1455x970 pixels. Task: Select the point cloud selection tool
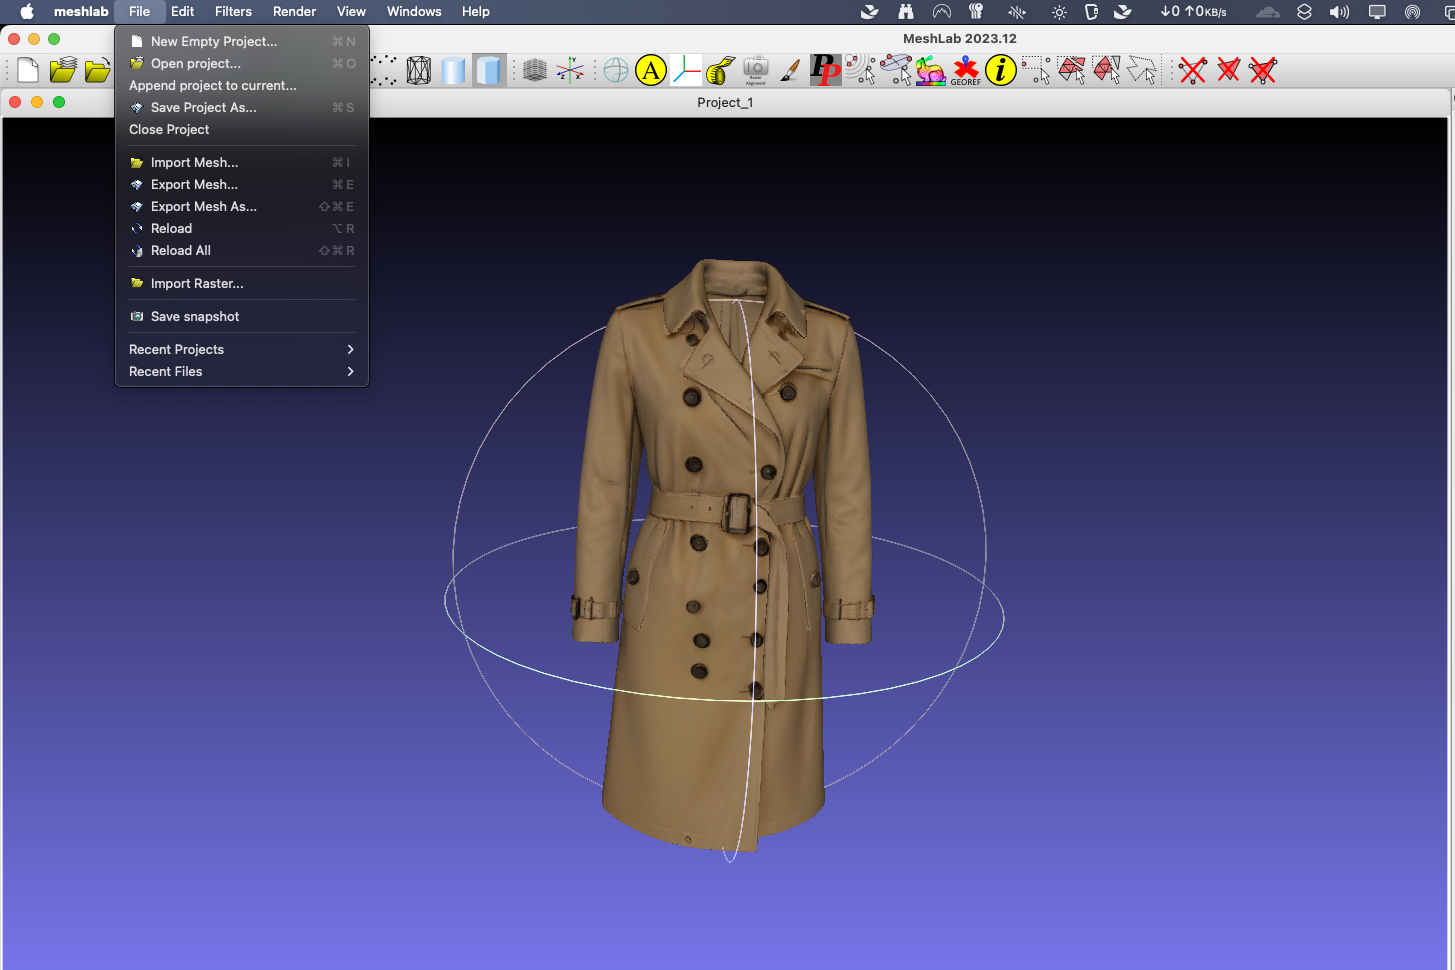[x=860, y=70]
